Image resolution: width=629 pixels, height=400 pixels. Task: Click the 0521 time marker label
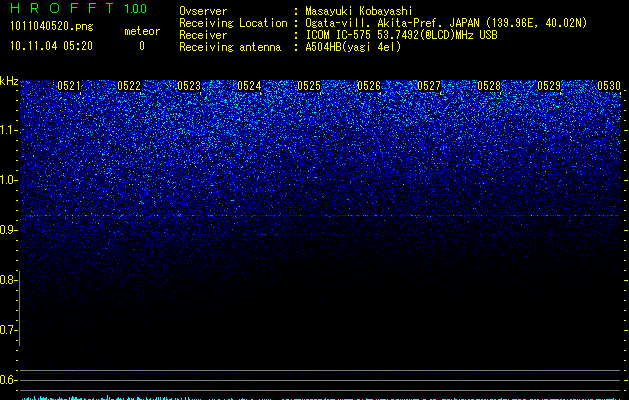[69, 86]
